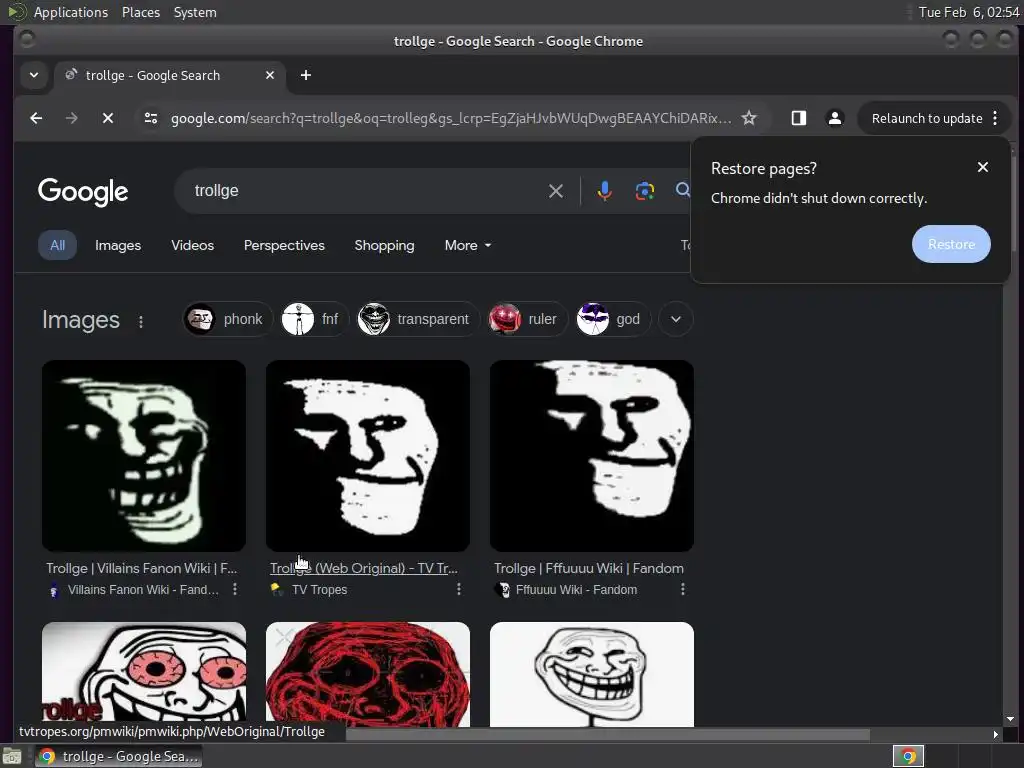Screen dimensions: 1024x768
Task: Open the TV Tropes trollge thumbnail
Action: 368,456
